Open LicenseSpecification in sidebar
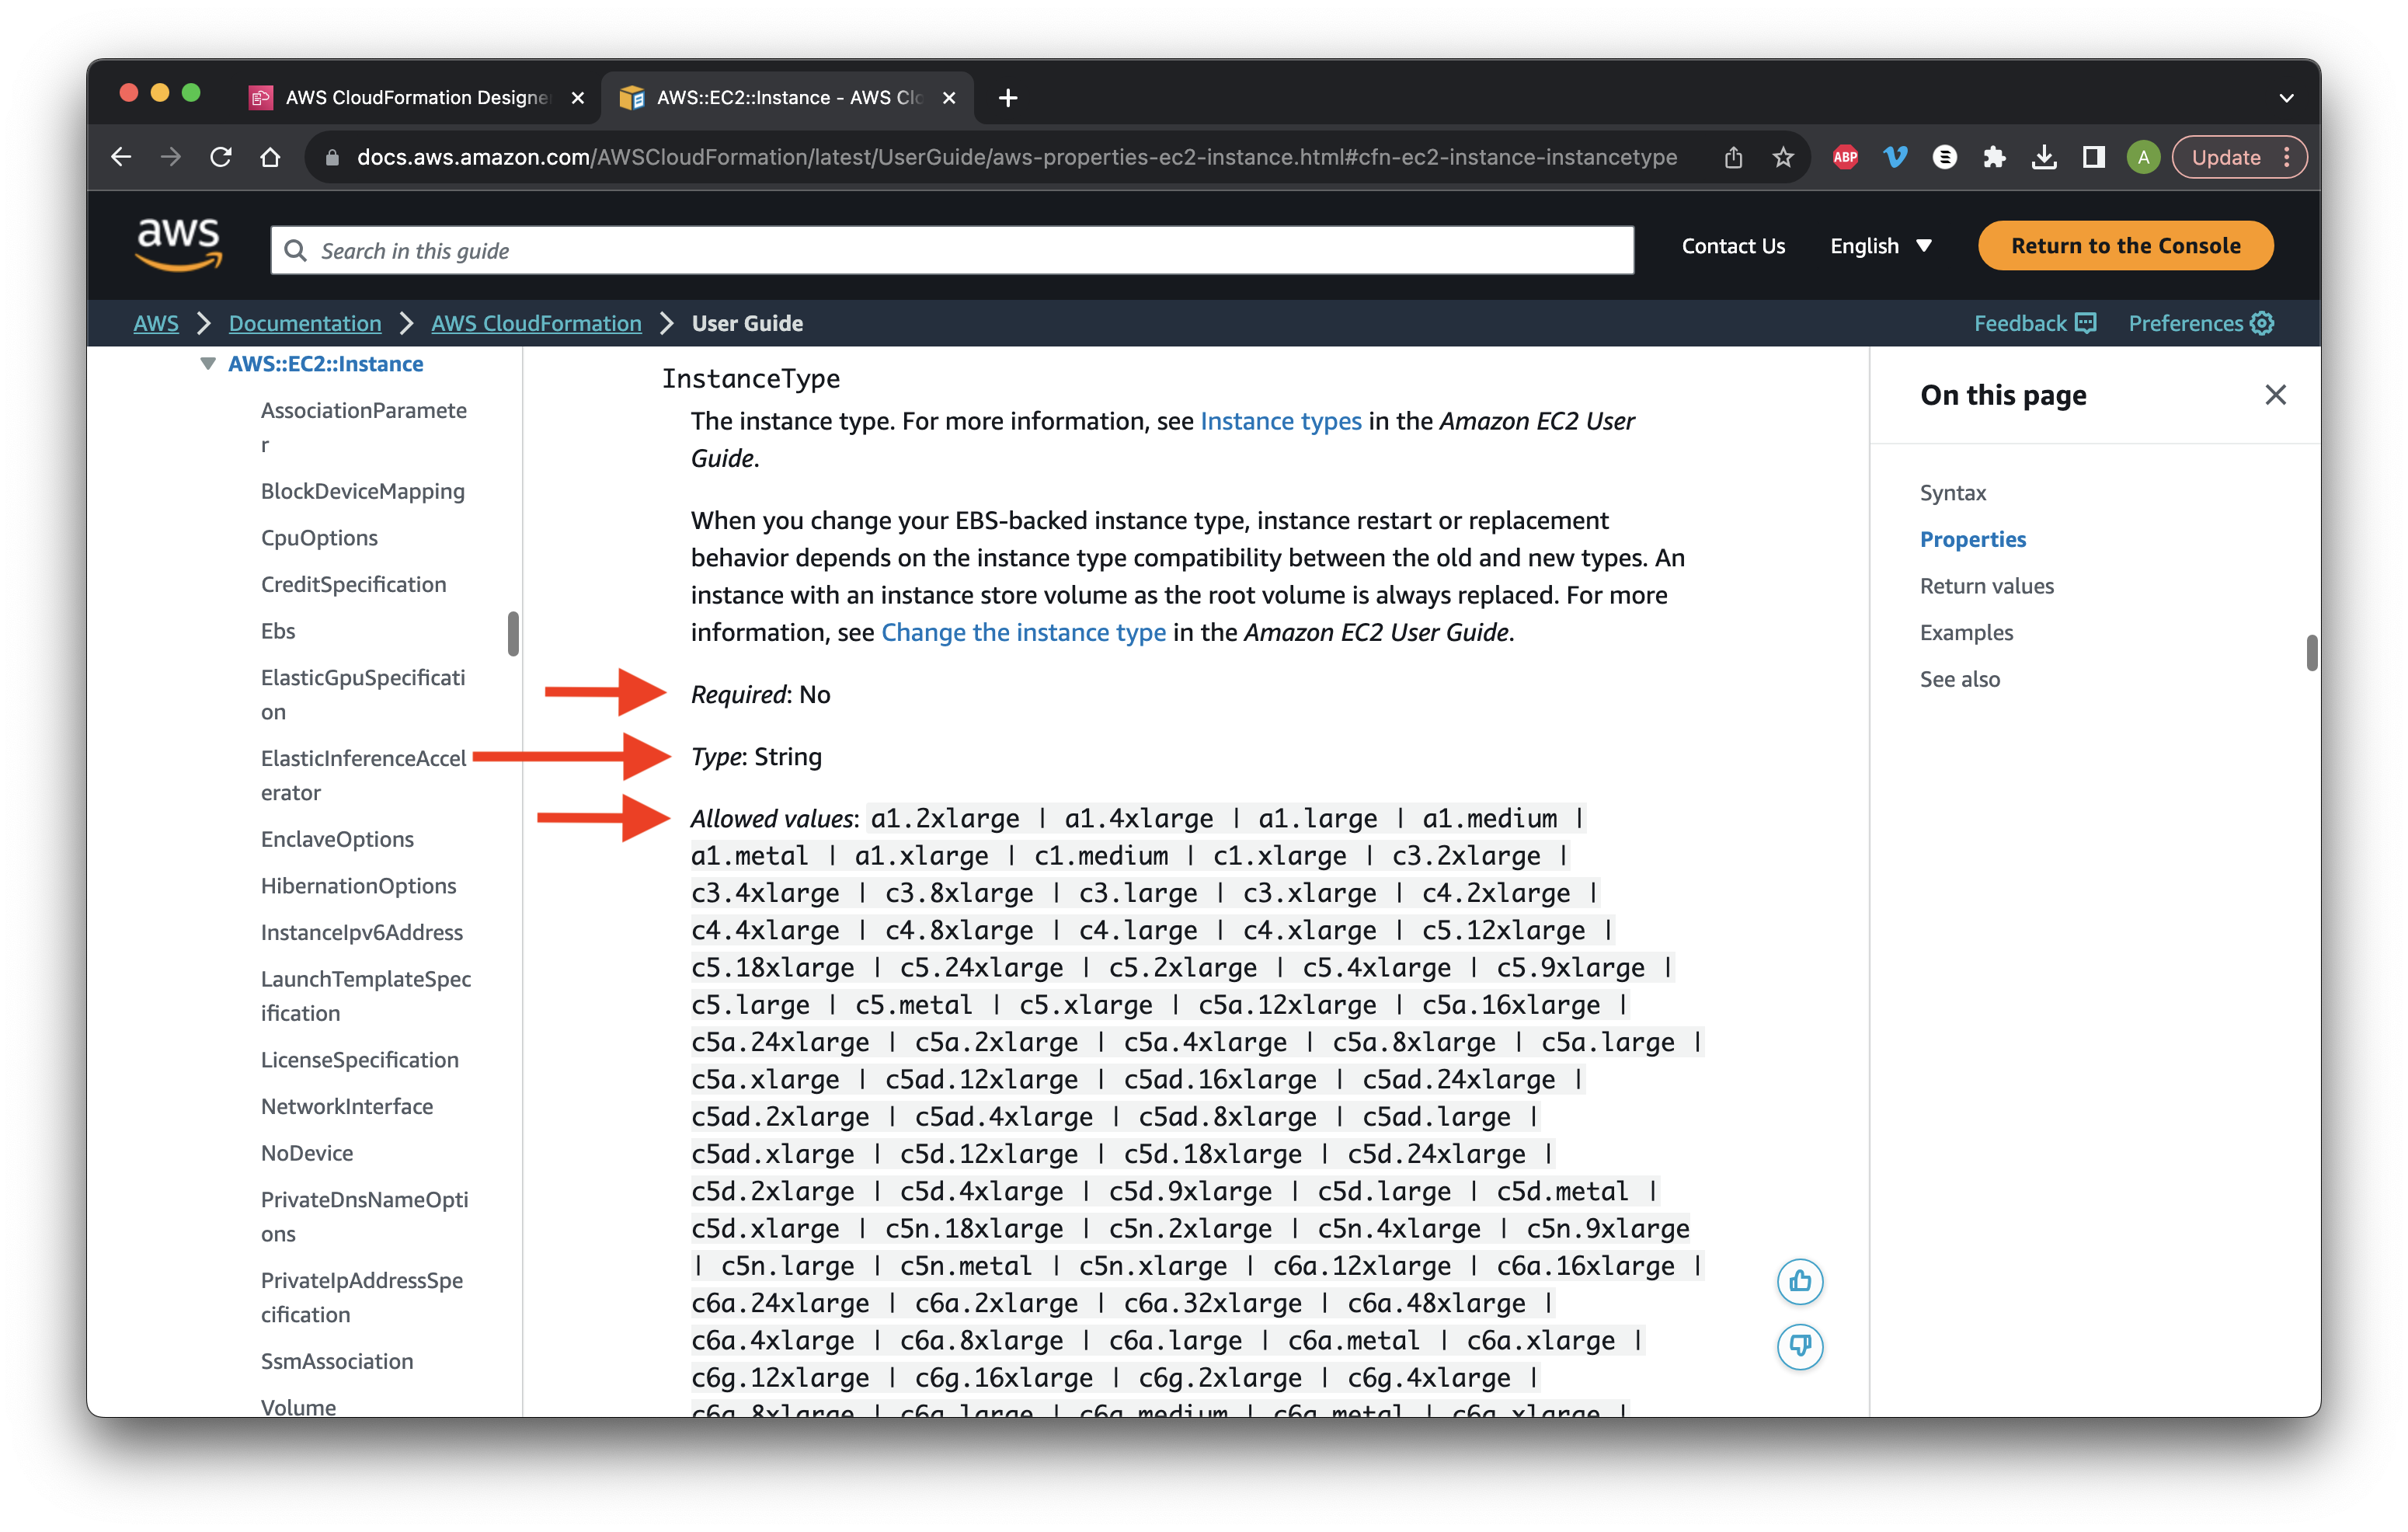The image size is (2408, 1532). coord(359,1060)
